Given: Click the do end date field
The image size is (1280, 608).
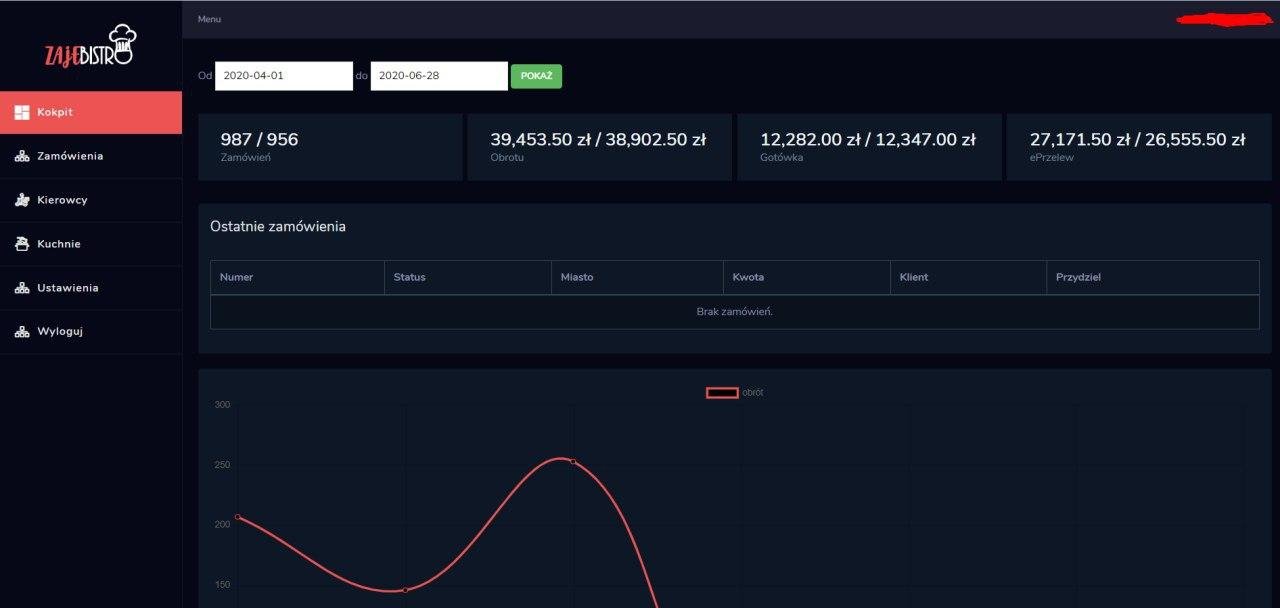Looking at the screenshot, I should point(439,76).
